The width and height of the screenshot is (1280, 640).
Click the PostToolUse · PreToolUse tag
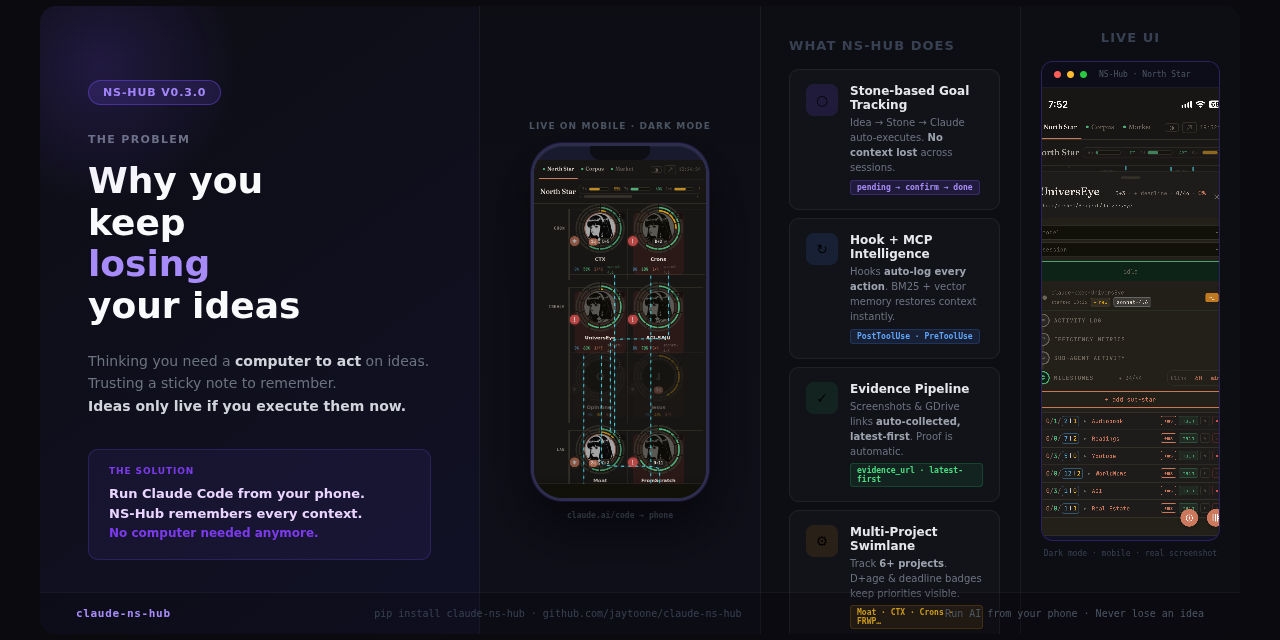[x=915, y=336]
